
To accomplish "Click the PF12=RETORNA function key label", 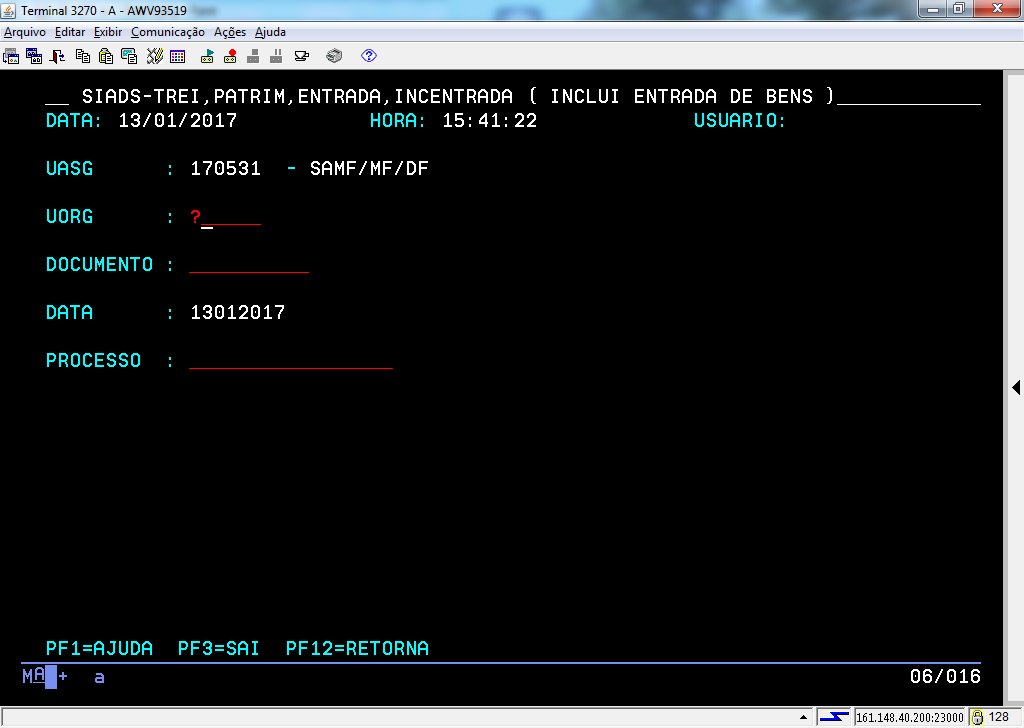I will tap(357, 648).
